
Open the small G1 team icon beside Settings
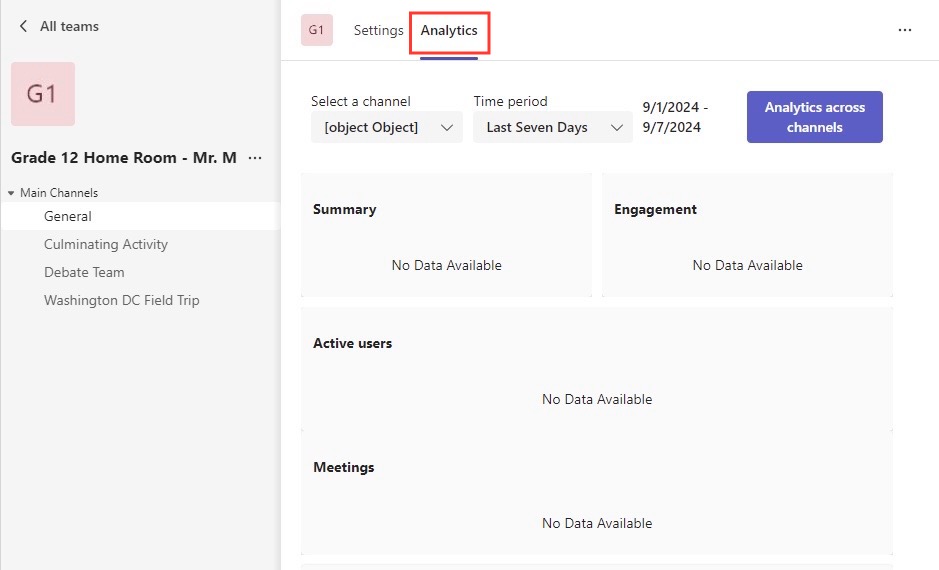pyautogui.click(x=317, y=30)
